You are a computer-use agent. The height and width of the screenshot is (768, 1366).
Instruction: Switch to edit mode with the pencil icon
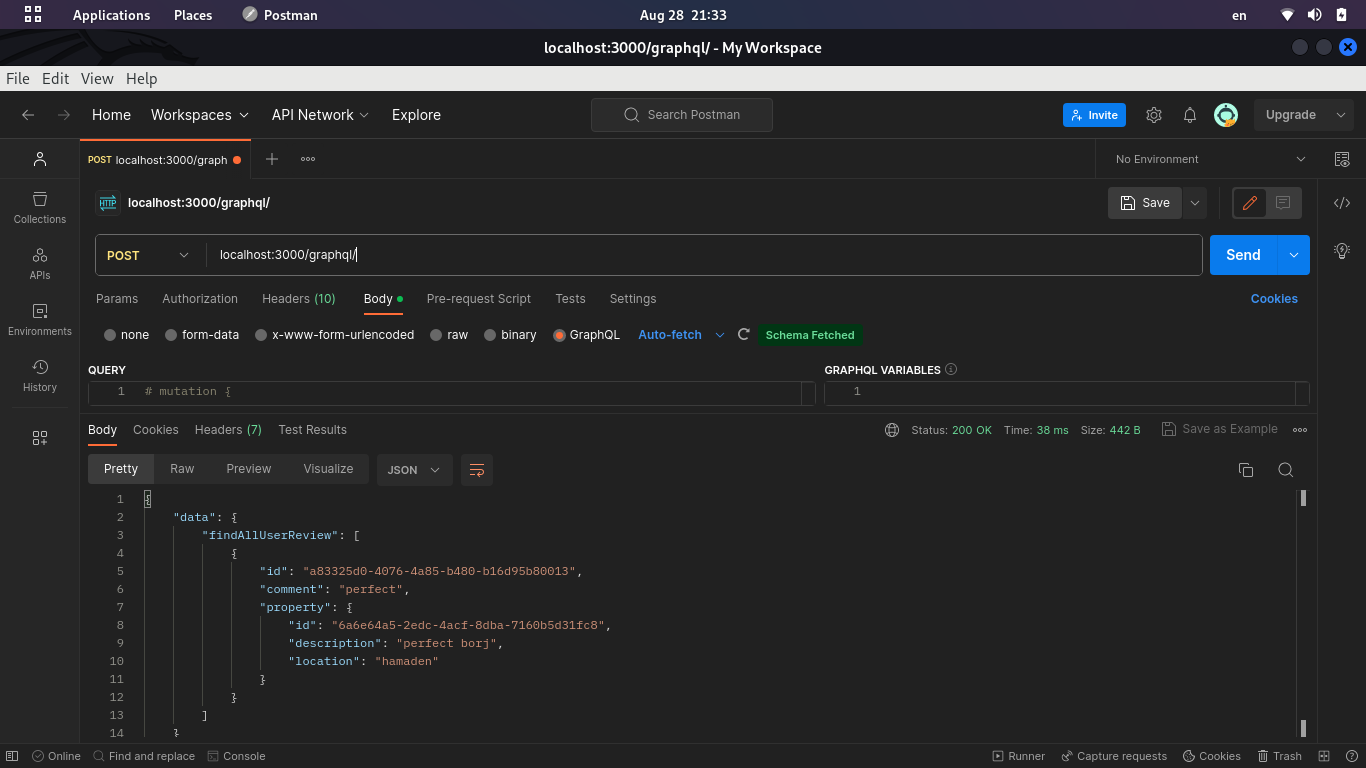[1249, 203]
